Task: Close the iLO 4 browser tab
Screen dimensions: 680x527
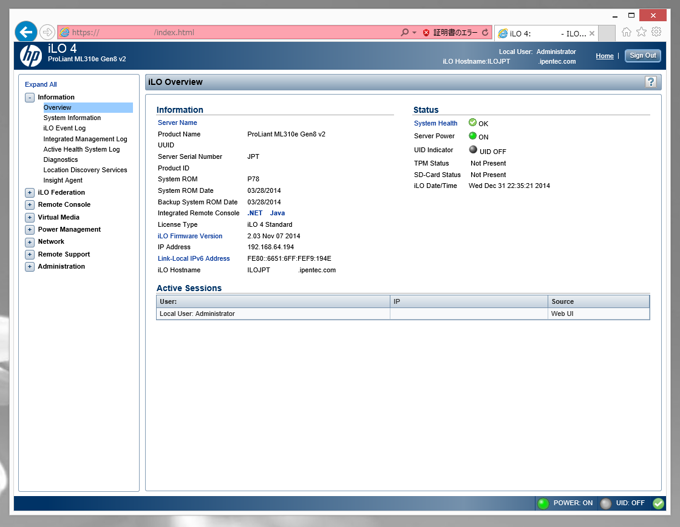Action: (x=592, y=33)
